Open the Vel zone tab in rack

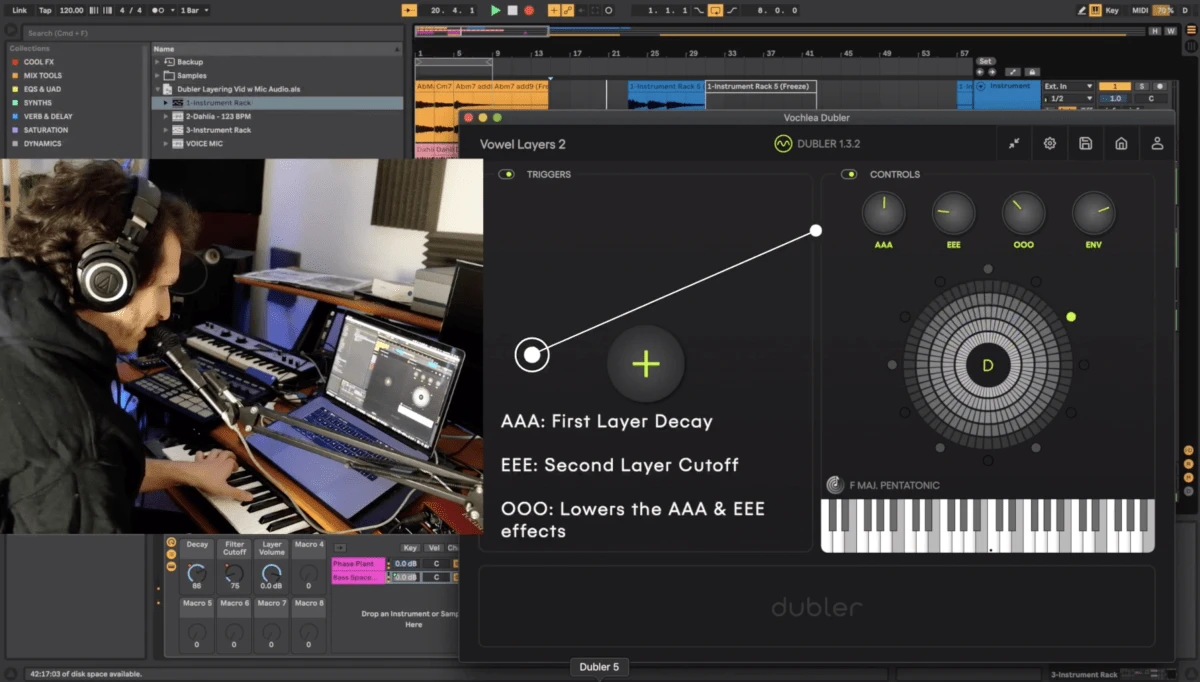click(434, 548)
